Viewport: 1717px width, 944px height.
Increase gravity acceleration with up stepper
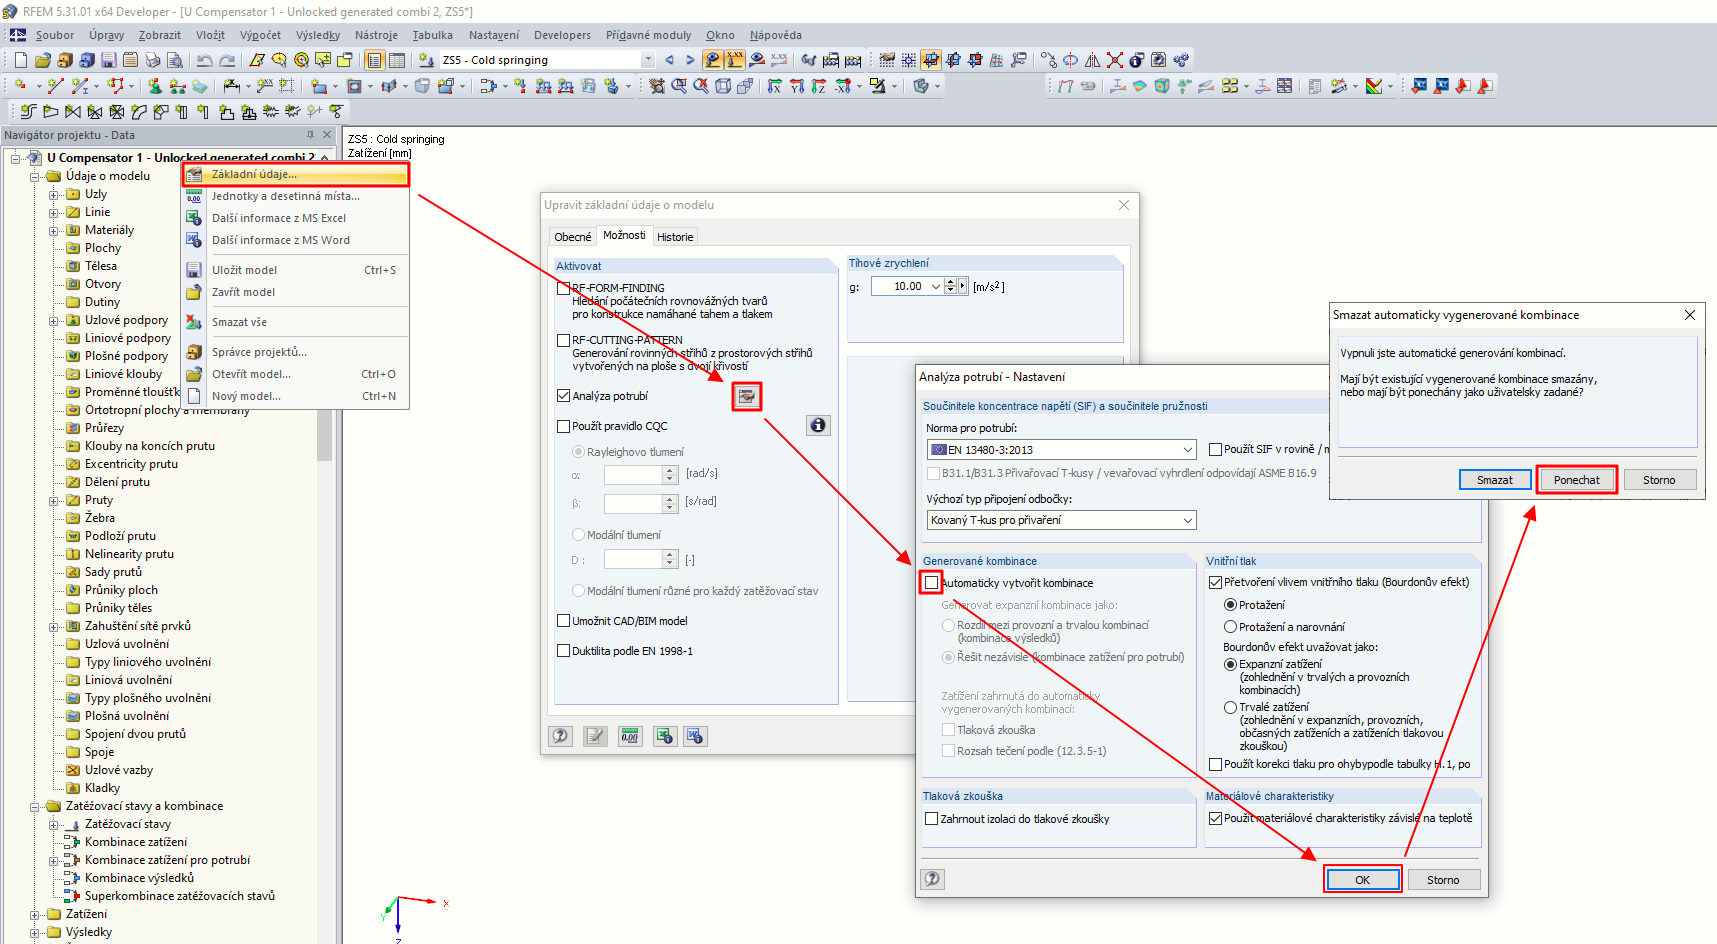(x=950, y=282)
